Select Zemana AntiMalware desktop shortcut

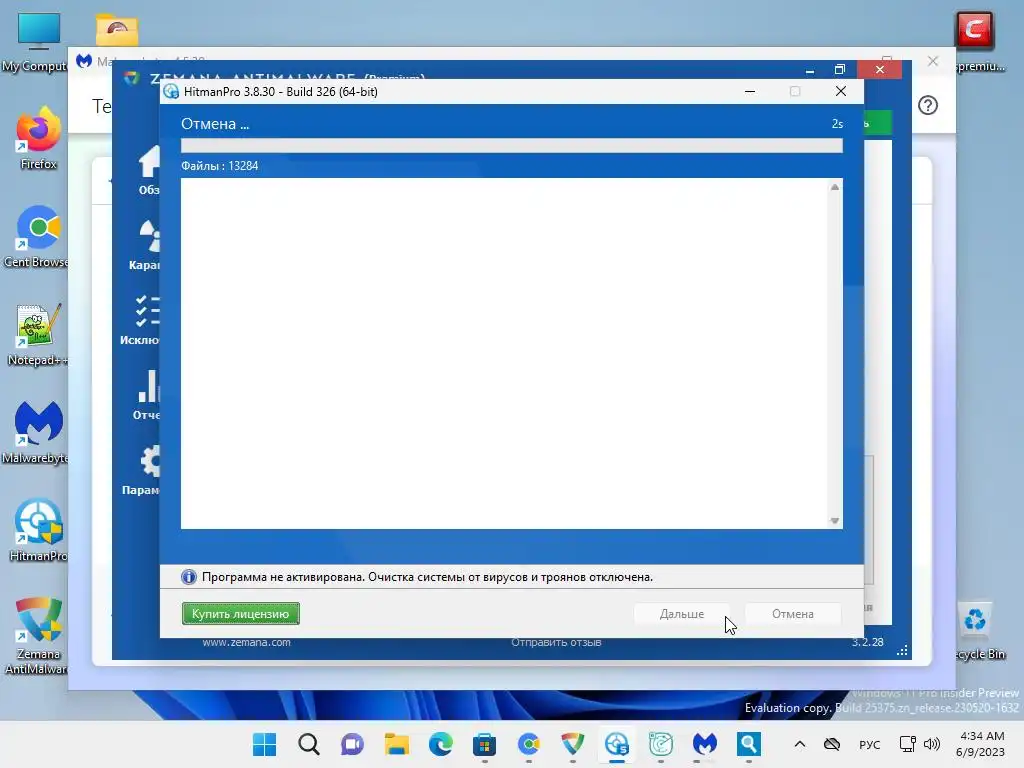pyautogui.click(x=37, y=635)
